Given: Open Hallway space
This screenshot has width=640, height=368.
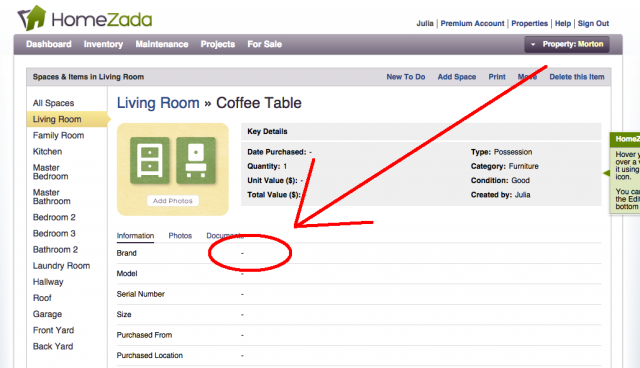Looking at the screenshot, I should [48, 282].
